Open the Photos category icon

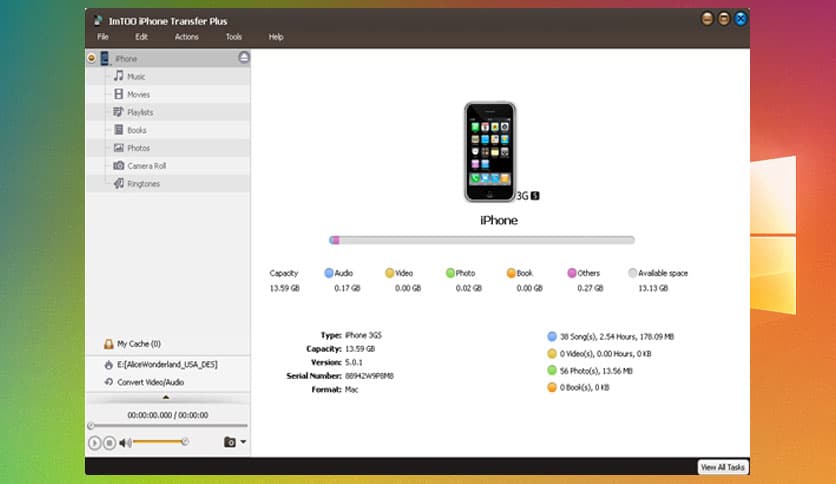[x=118, y=148]
